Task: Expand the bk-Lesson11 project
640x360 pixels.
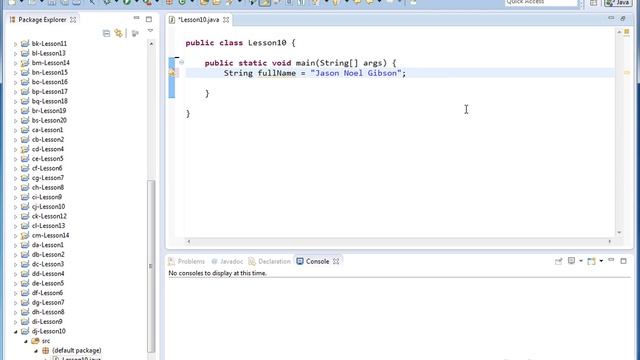Action: [16, 44]
